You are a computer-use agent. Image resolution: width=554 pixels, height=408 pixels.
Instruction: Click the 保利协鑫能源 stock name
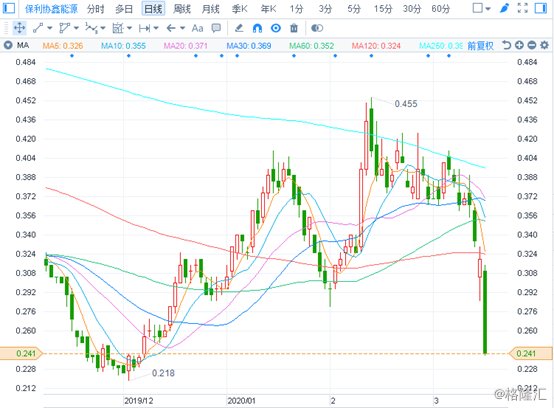(x=52, y=8)
